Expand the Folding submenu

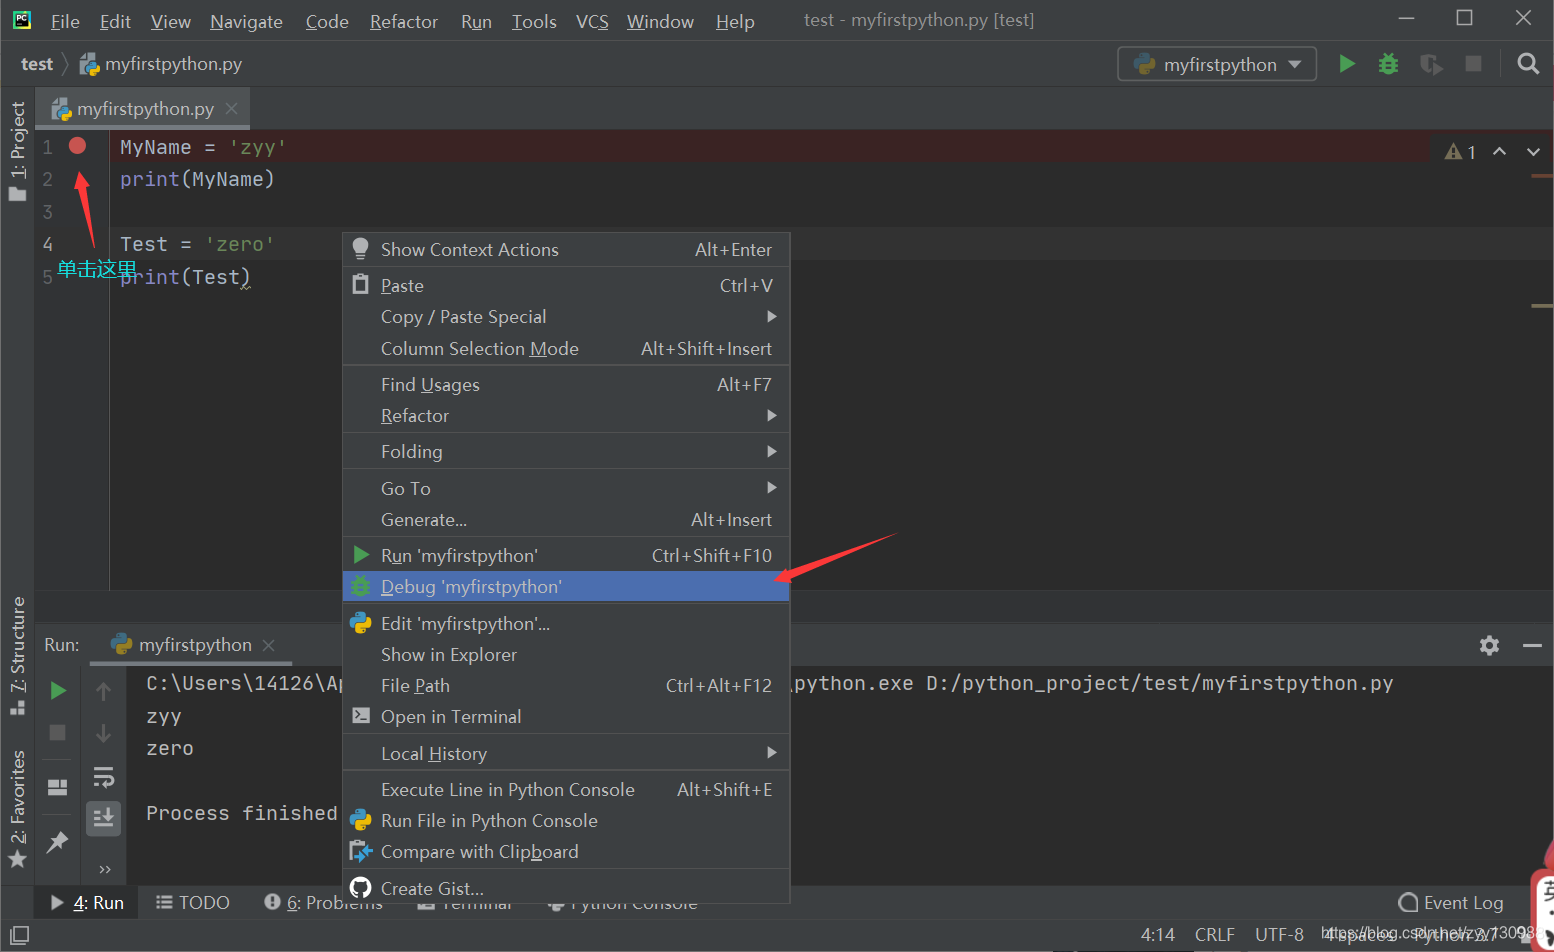coord(566,452)
